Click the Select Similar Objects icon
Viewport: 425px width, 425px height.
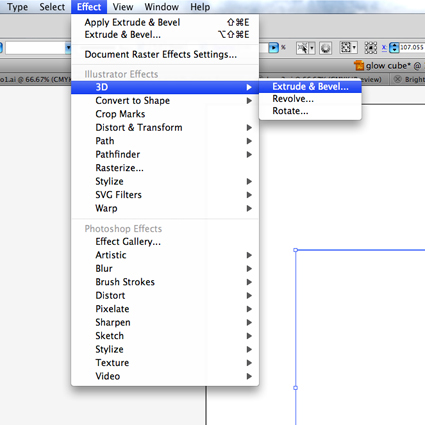[x=303, y=48]
